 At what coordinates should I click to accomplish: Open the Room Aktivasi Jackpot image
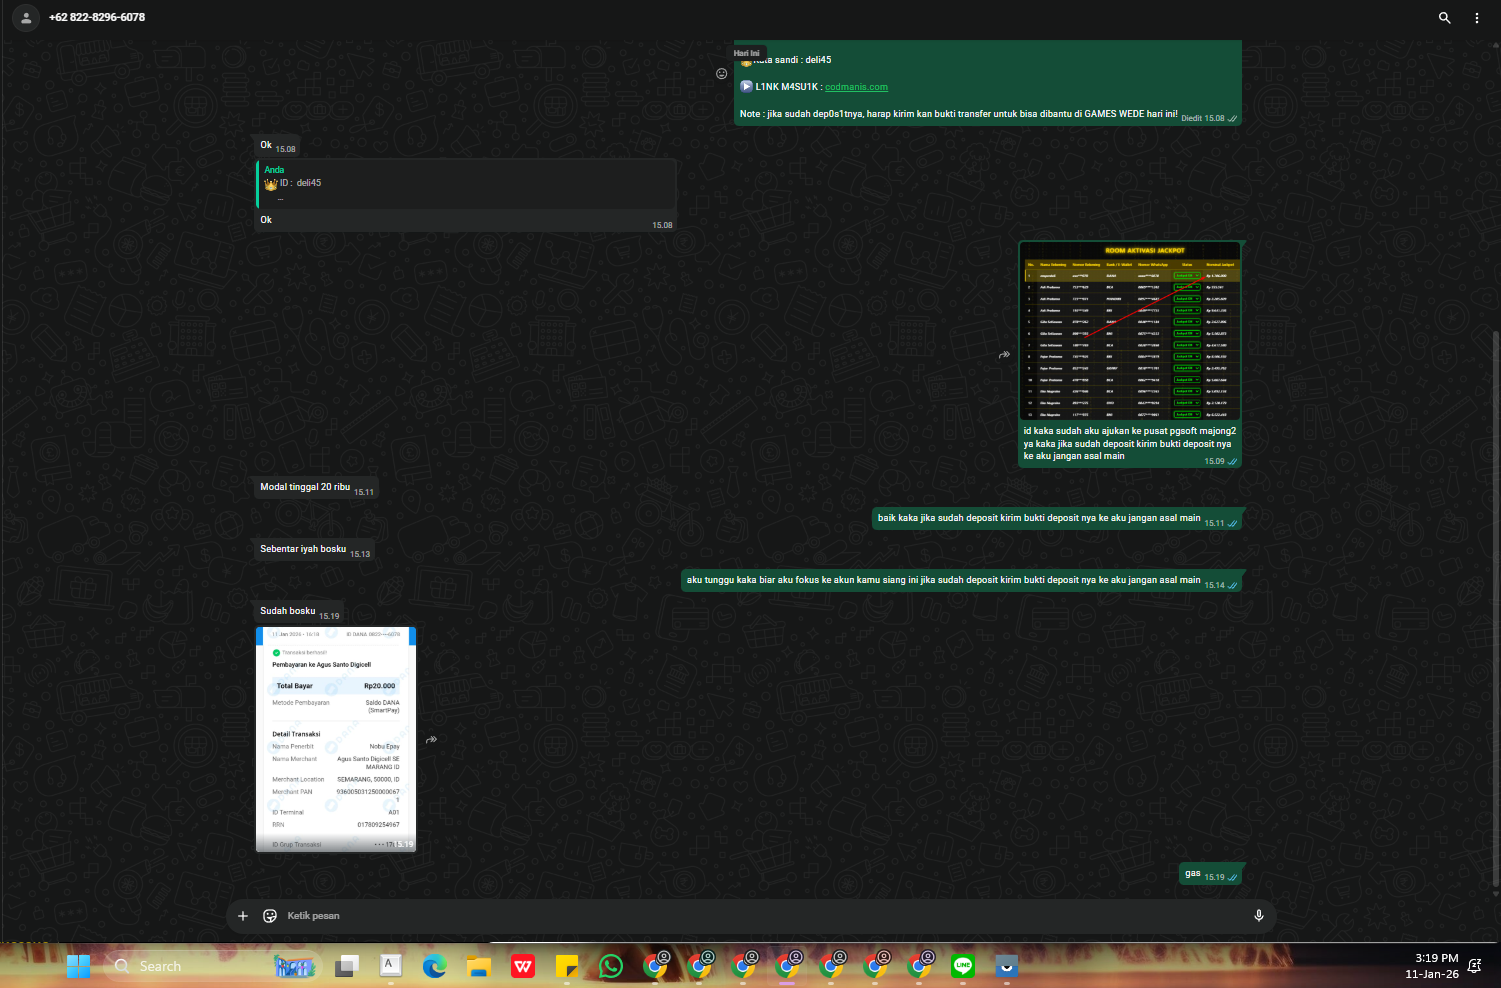1130,331
